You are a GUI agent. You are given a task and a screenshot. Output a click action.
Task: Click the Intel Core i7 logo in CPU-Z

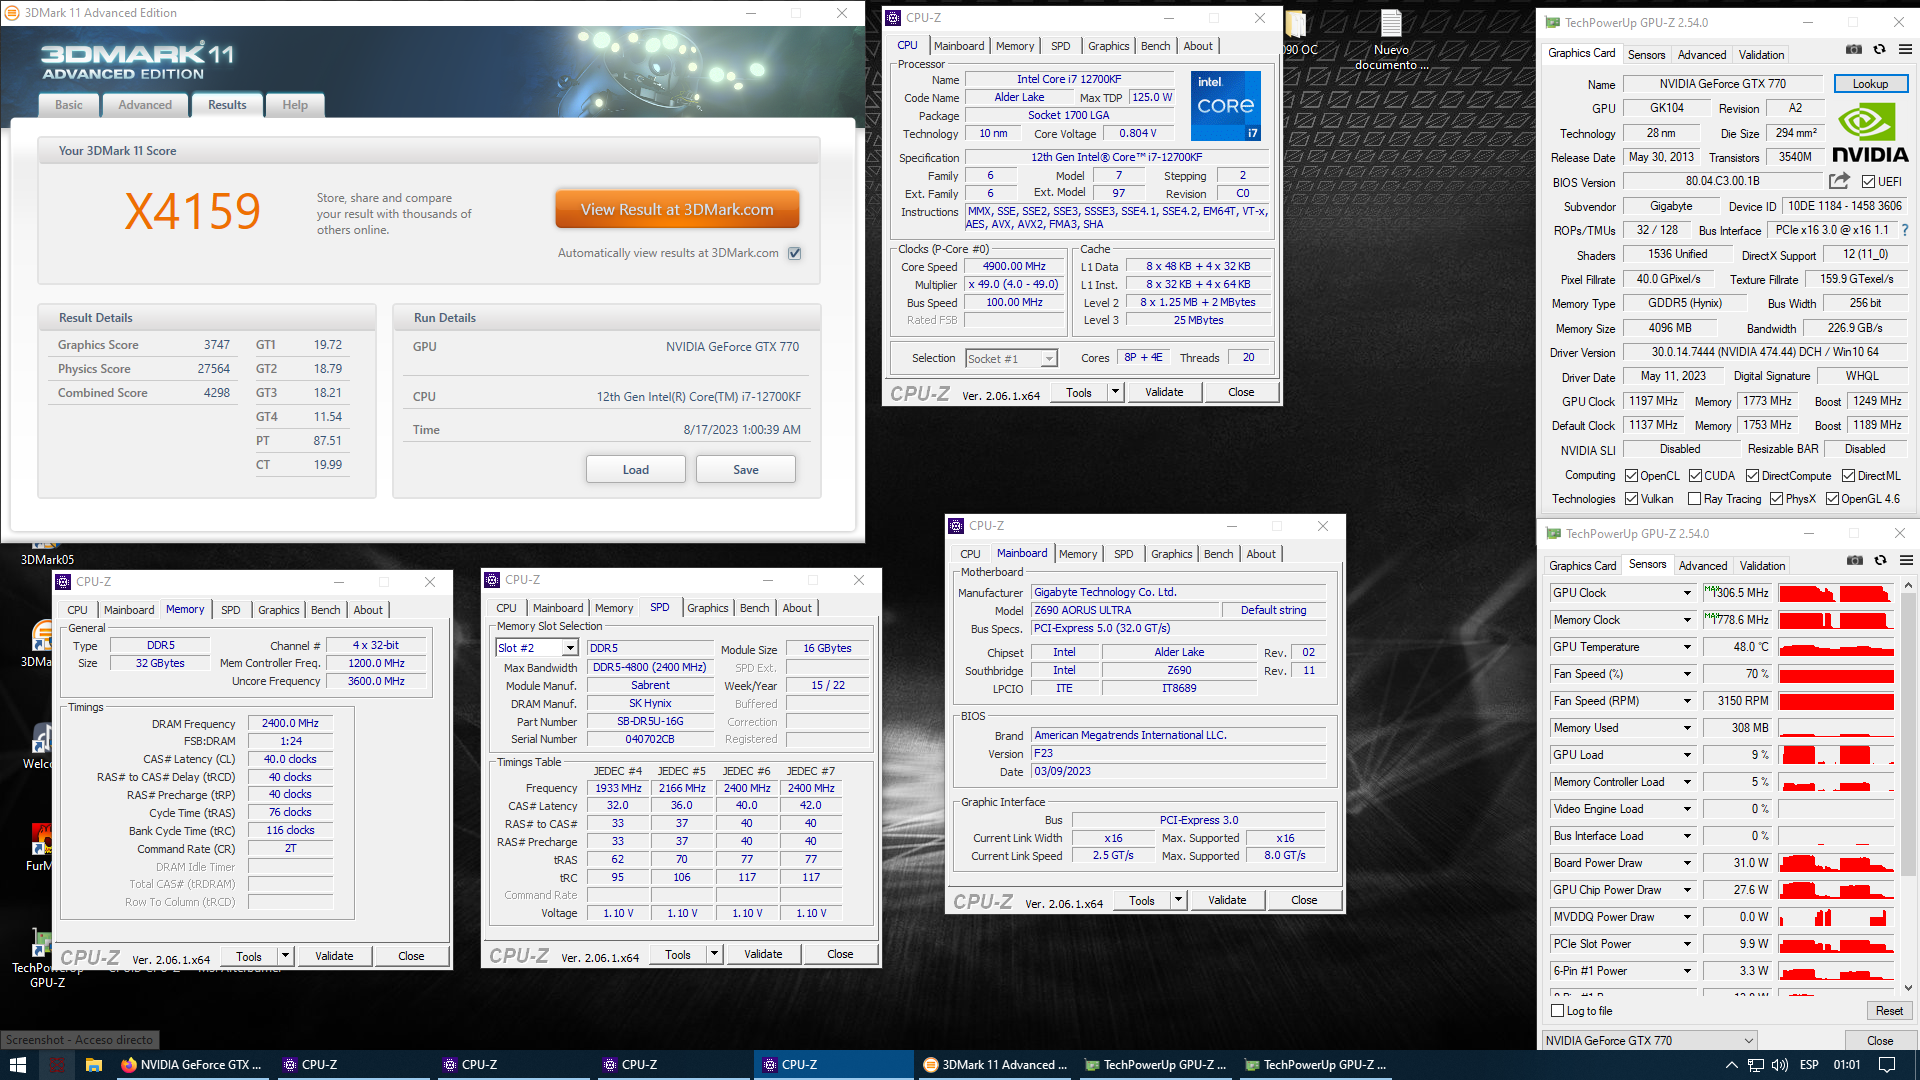click(x=1226, y=106)
